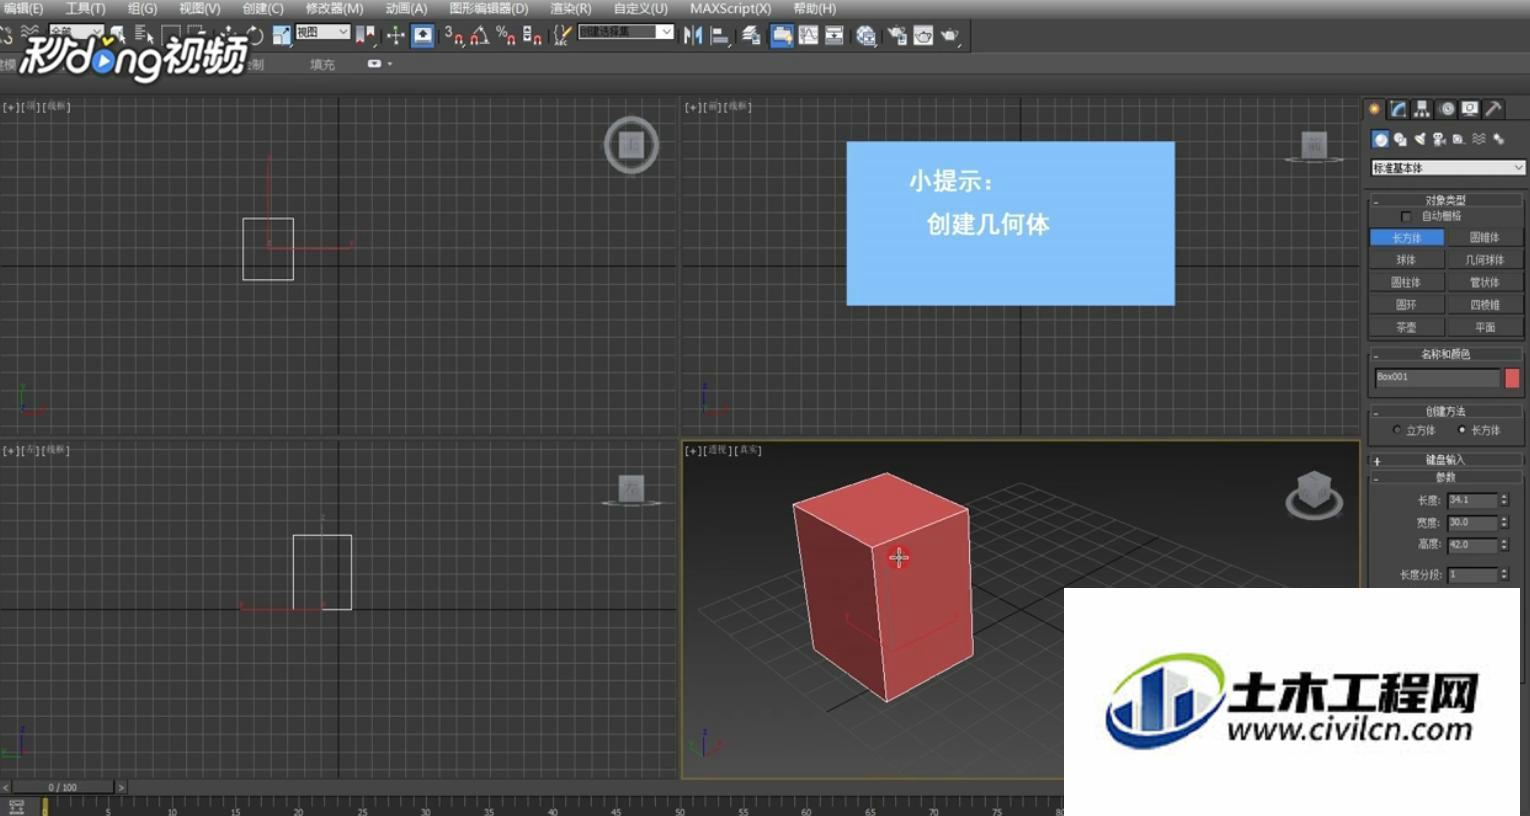Choose the Shapes category icon
The width and height of the screenshot is (1530, 816).
pyautogui.click(x=1400, y=139)
